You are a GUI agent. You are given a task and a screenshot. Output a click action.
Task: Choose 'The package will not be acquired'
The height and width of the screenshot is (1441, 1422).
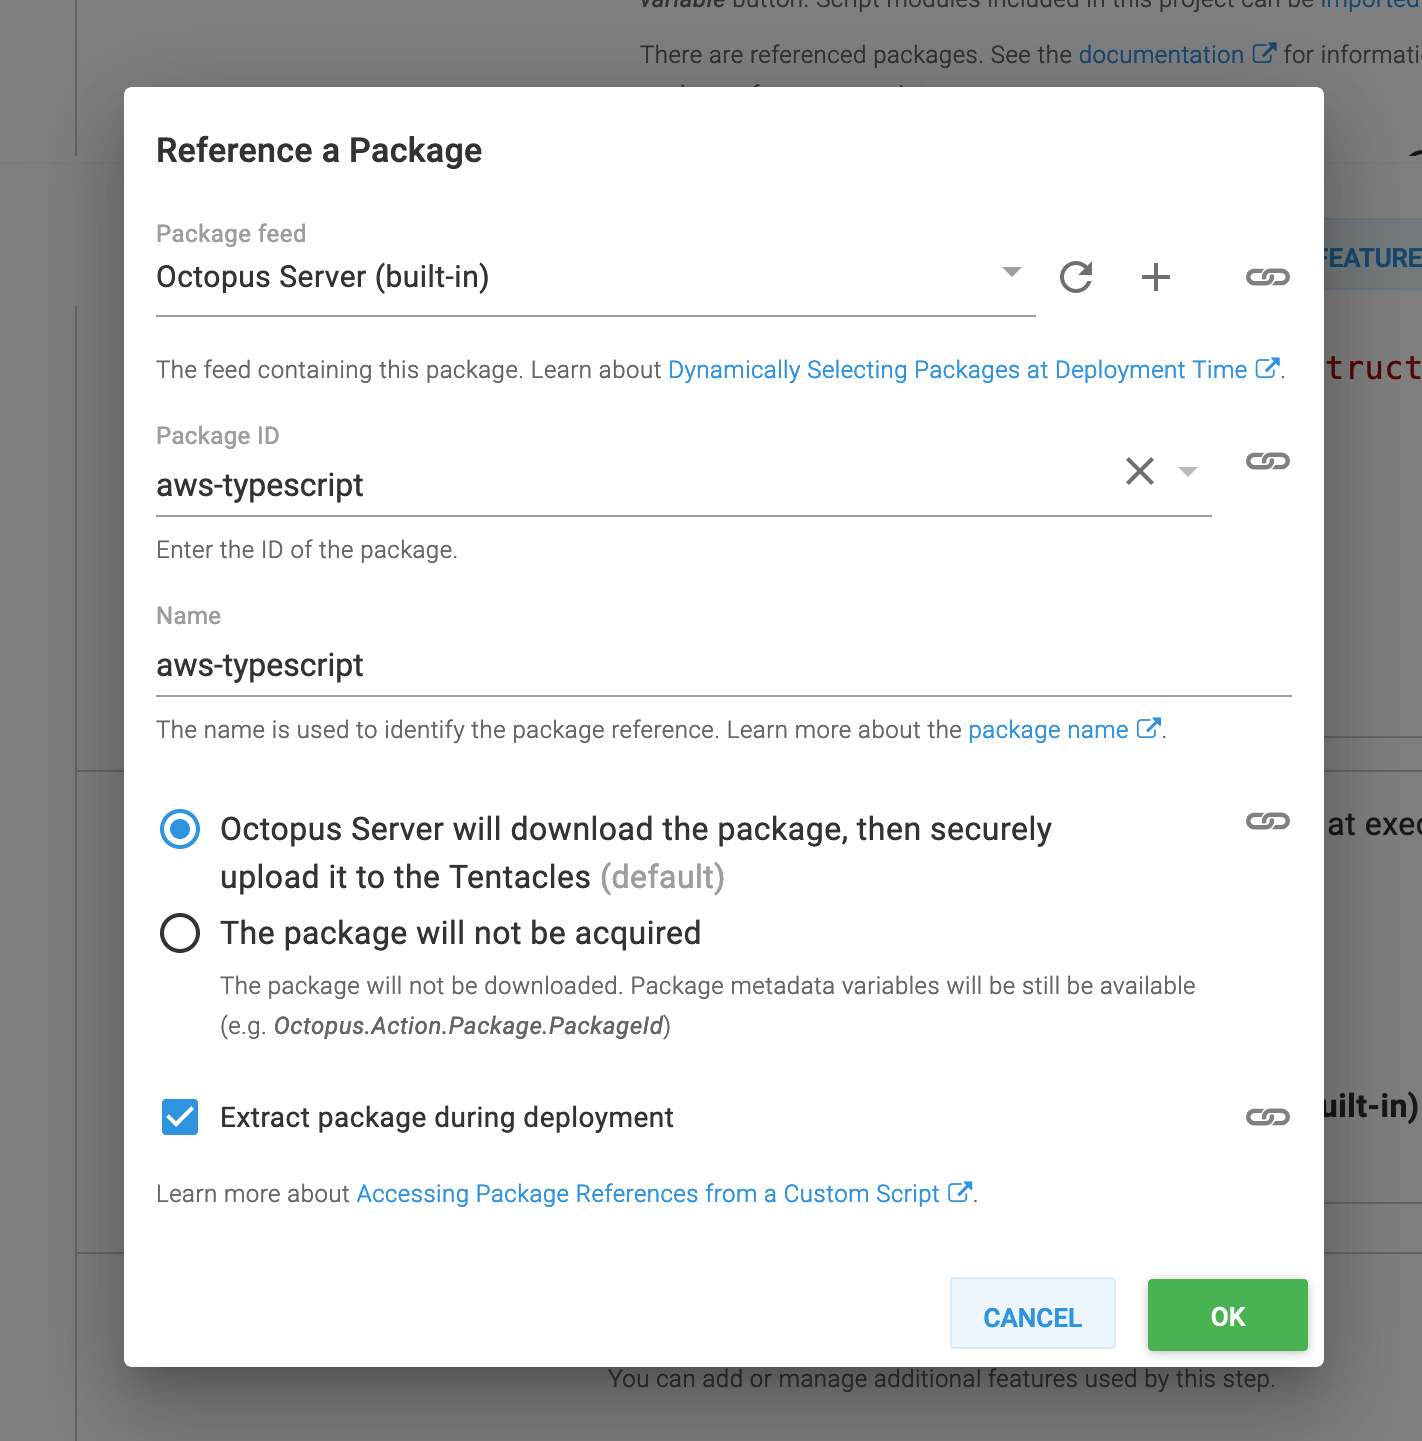tap(180, 933)
